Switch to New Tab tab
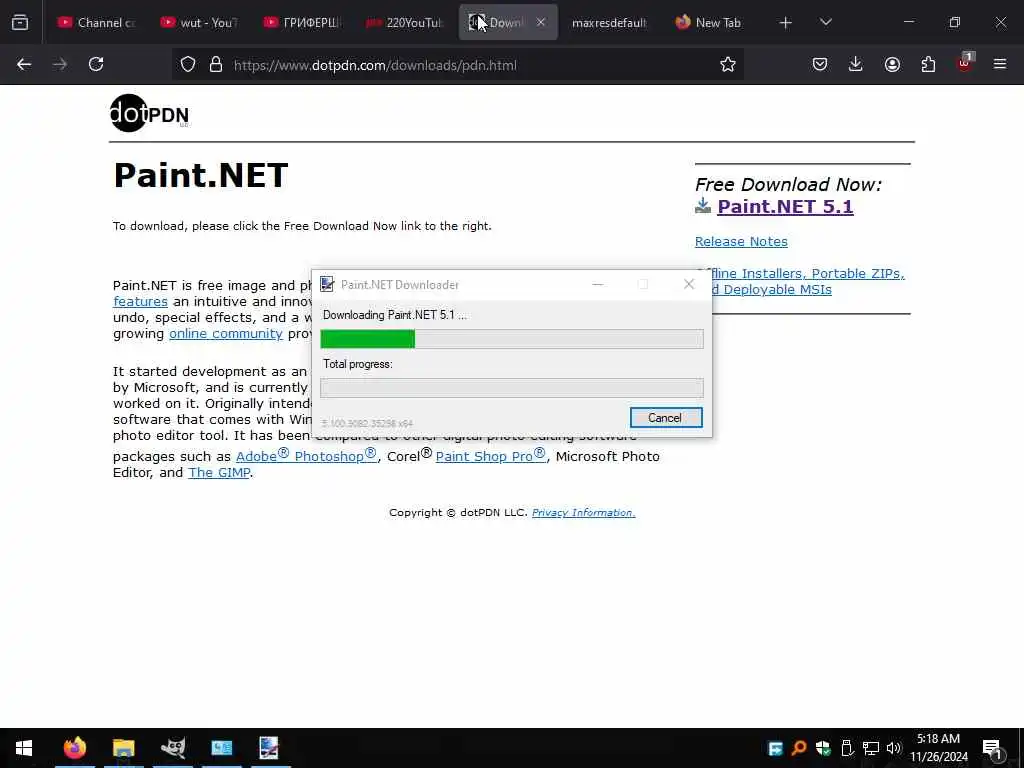 (x=712, y=23)
